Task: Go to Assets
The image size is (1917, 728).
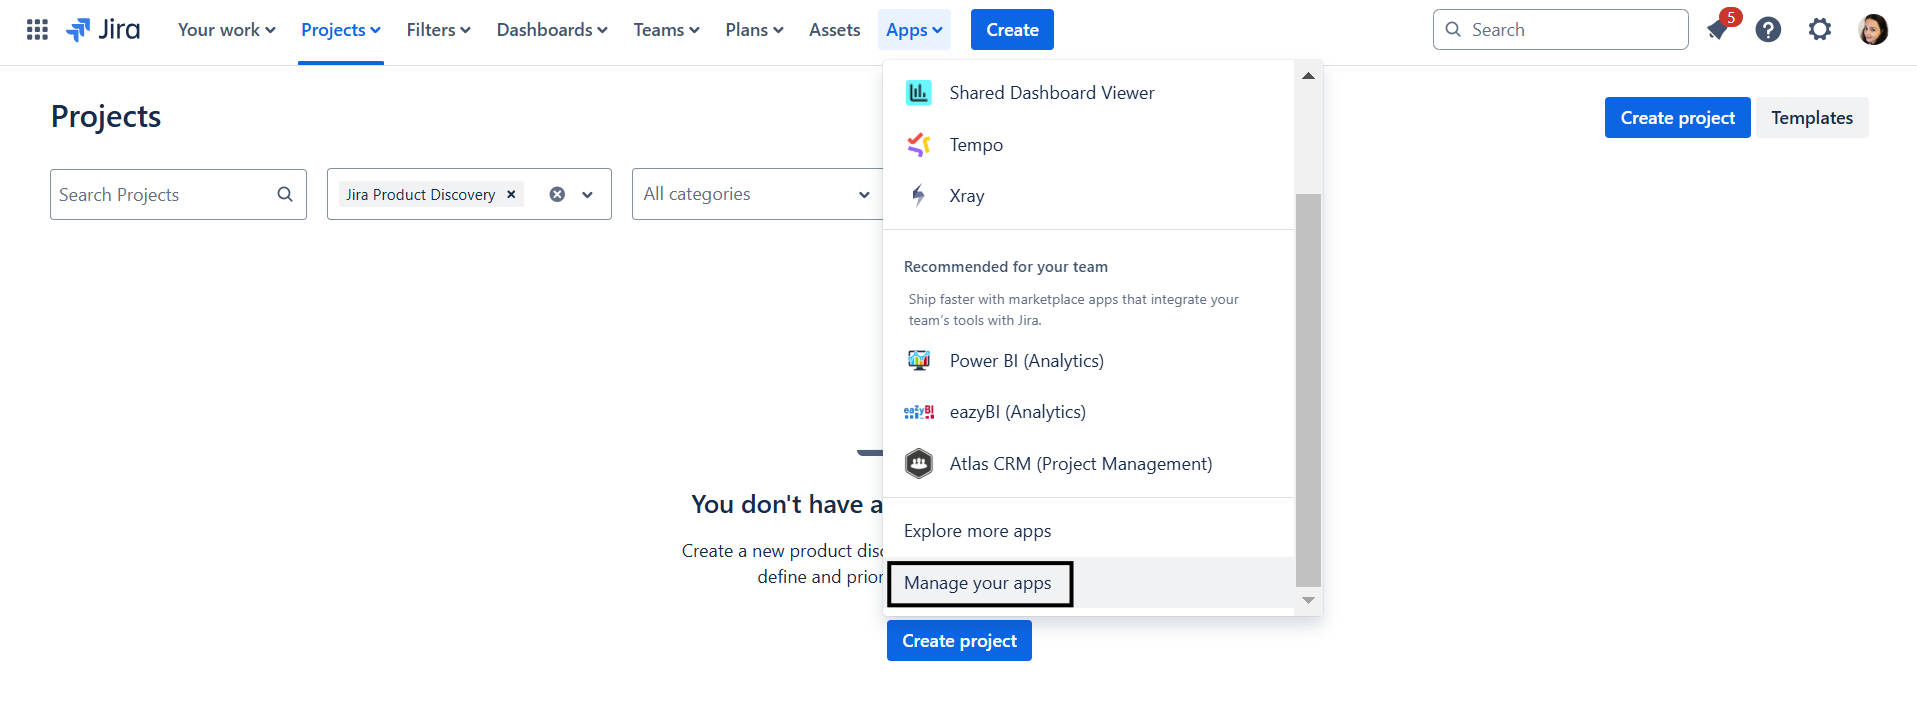Action: point(834,30)
